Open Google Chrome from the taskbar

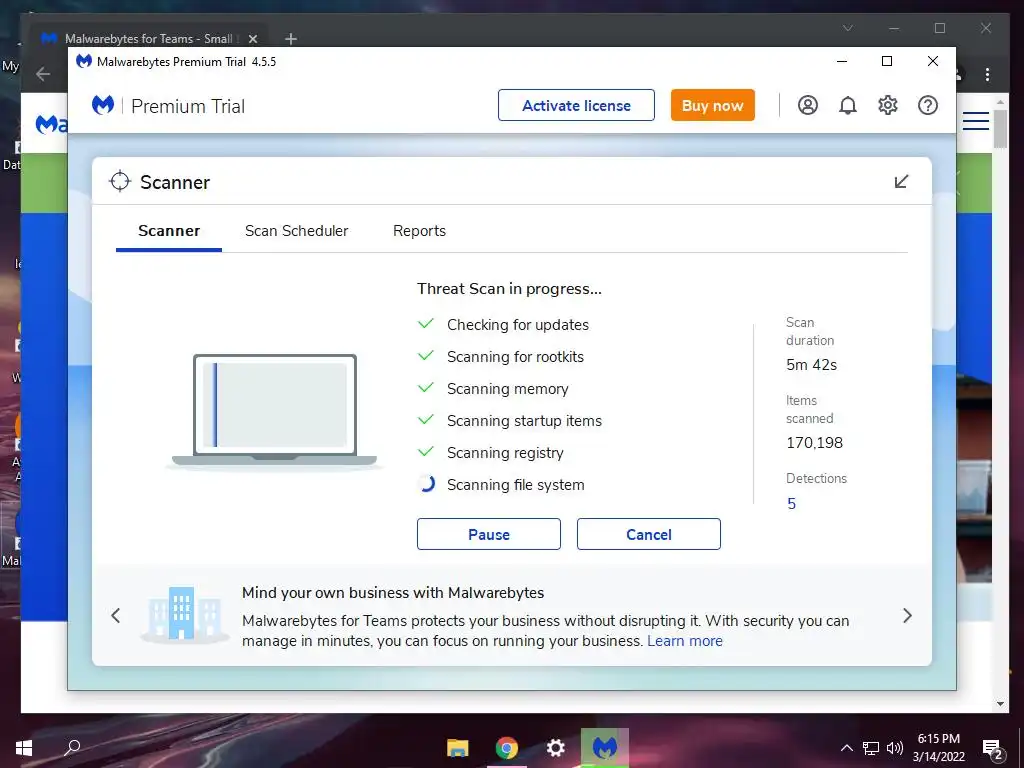point(507,748)
